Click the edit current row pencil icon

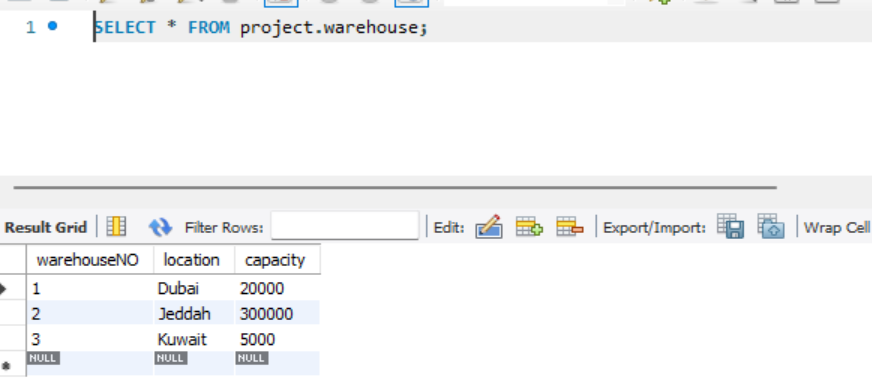point(489,226)
